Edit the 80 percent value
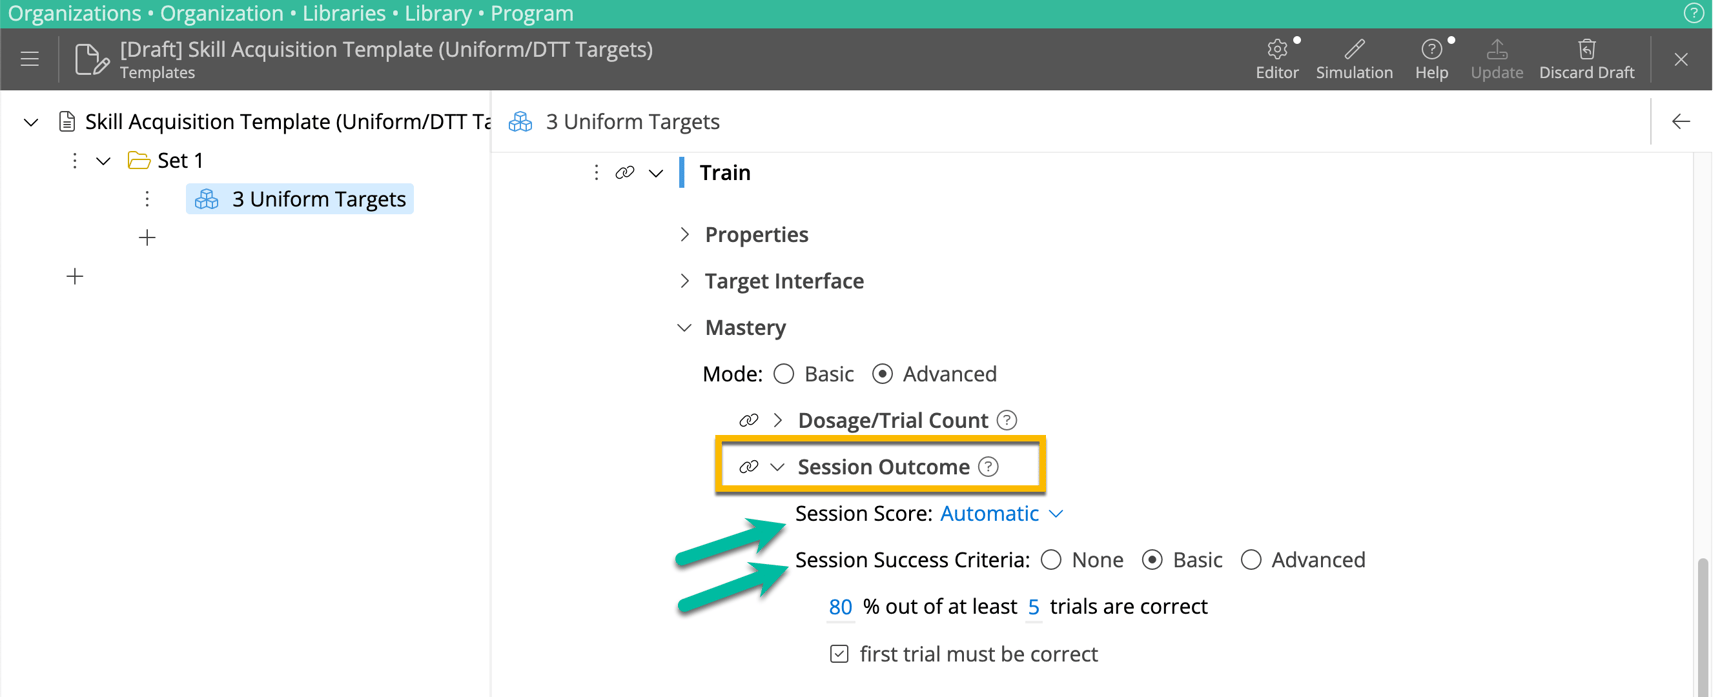 point(840,607)
